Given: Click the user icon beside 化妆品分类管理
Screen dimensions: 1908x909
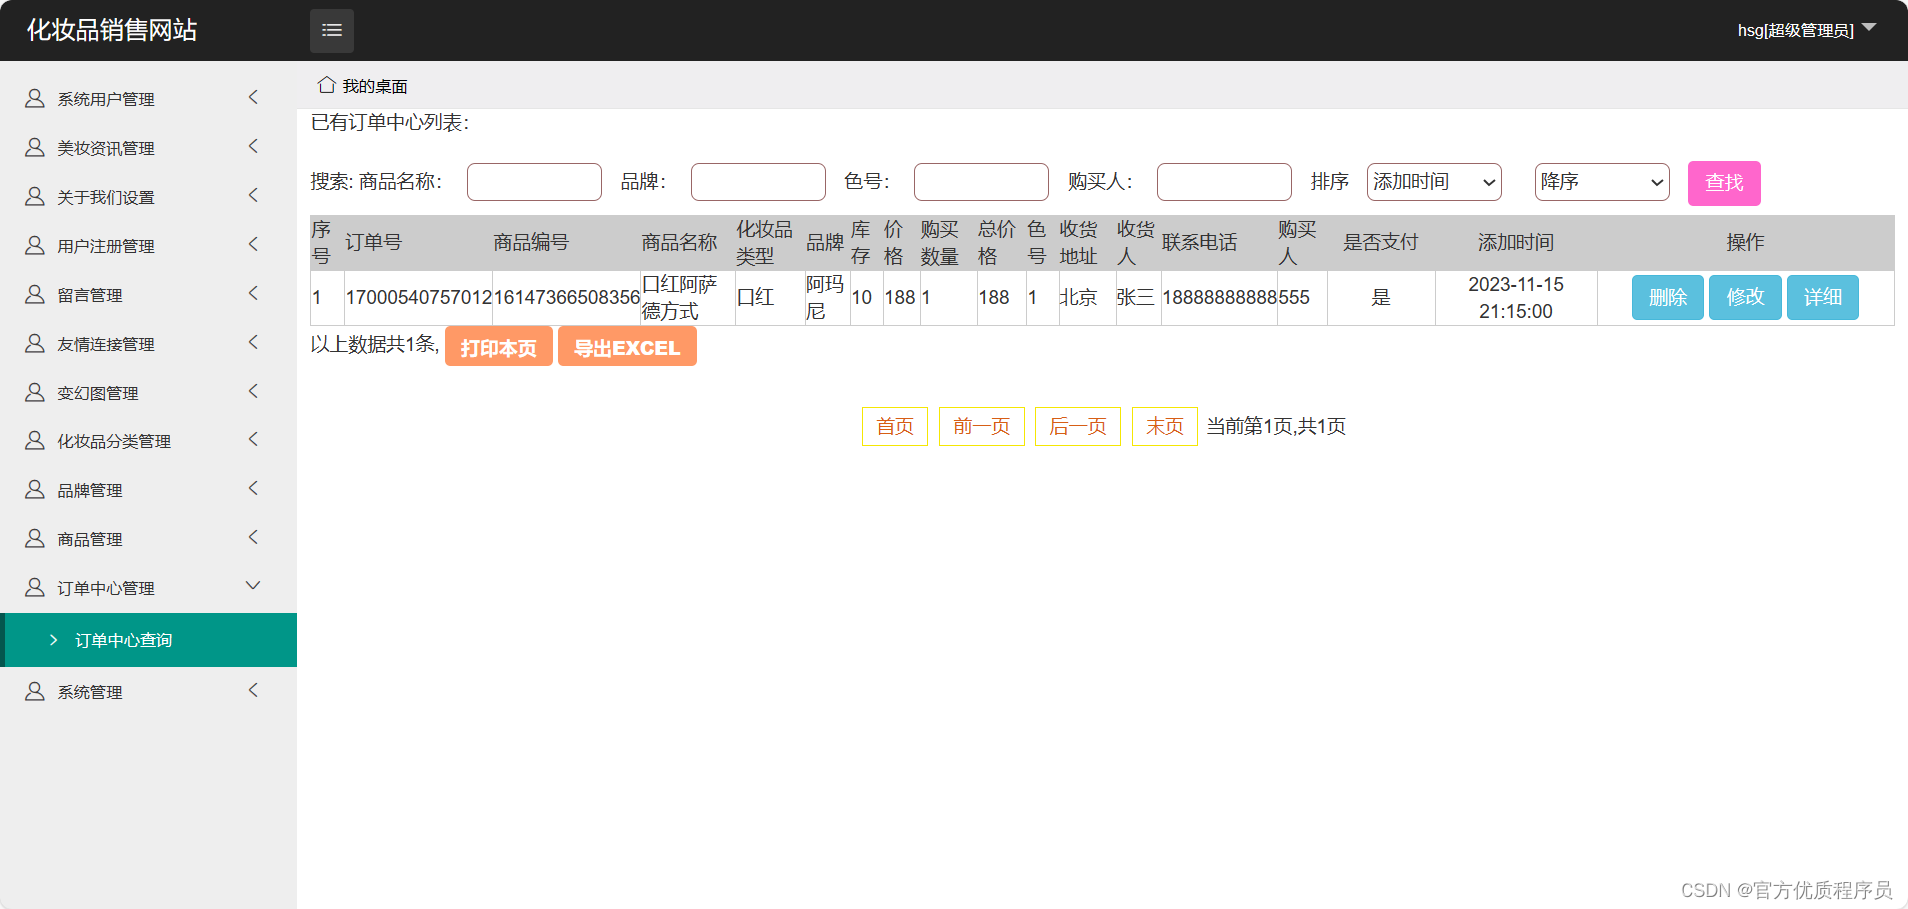Looking at the screenshot, I should pos(35,440).
